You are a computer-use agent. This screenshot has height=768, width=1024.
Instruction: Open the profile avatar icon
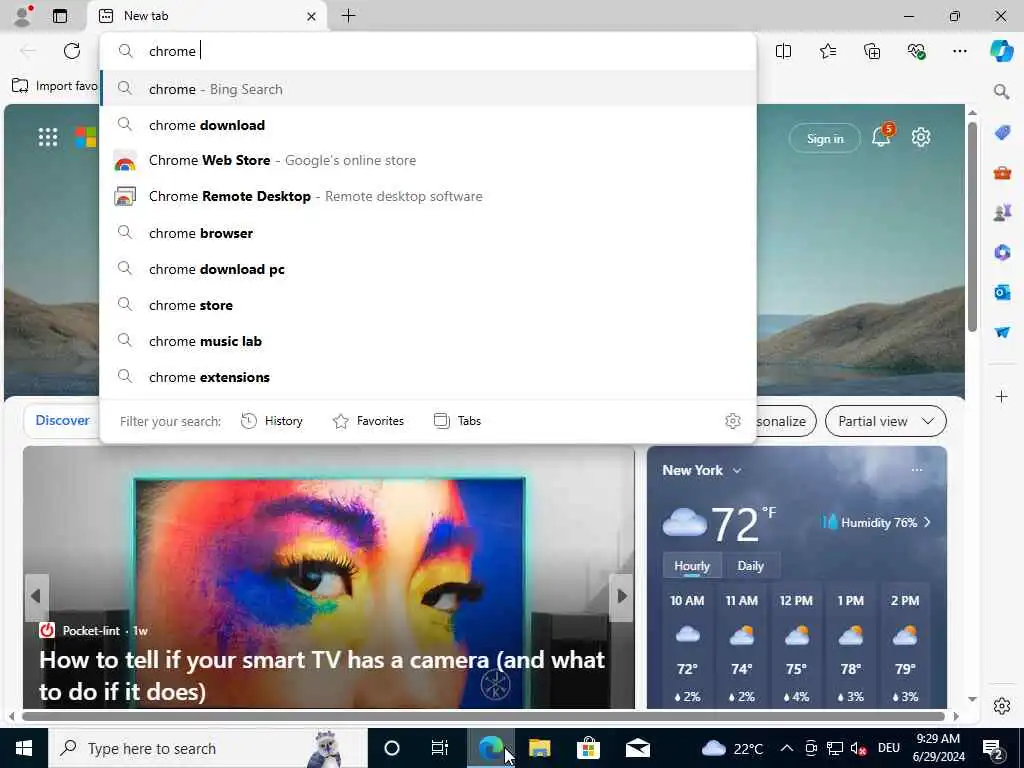[23, 16]
